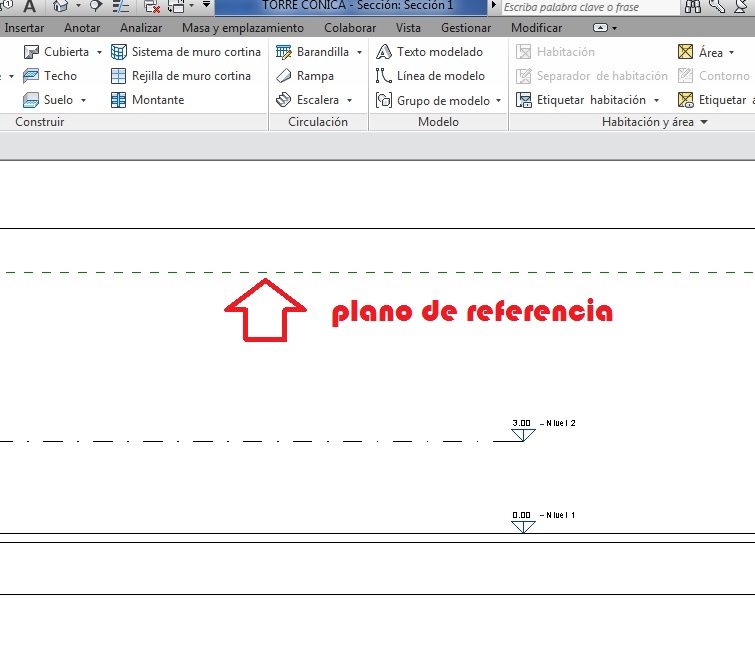Choose the Línea de modelo tool
Viewport: 755px width, 647px height.
pos(384,76)
